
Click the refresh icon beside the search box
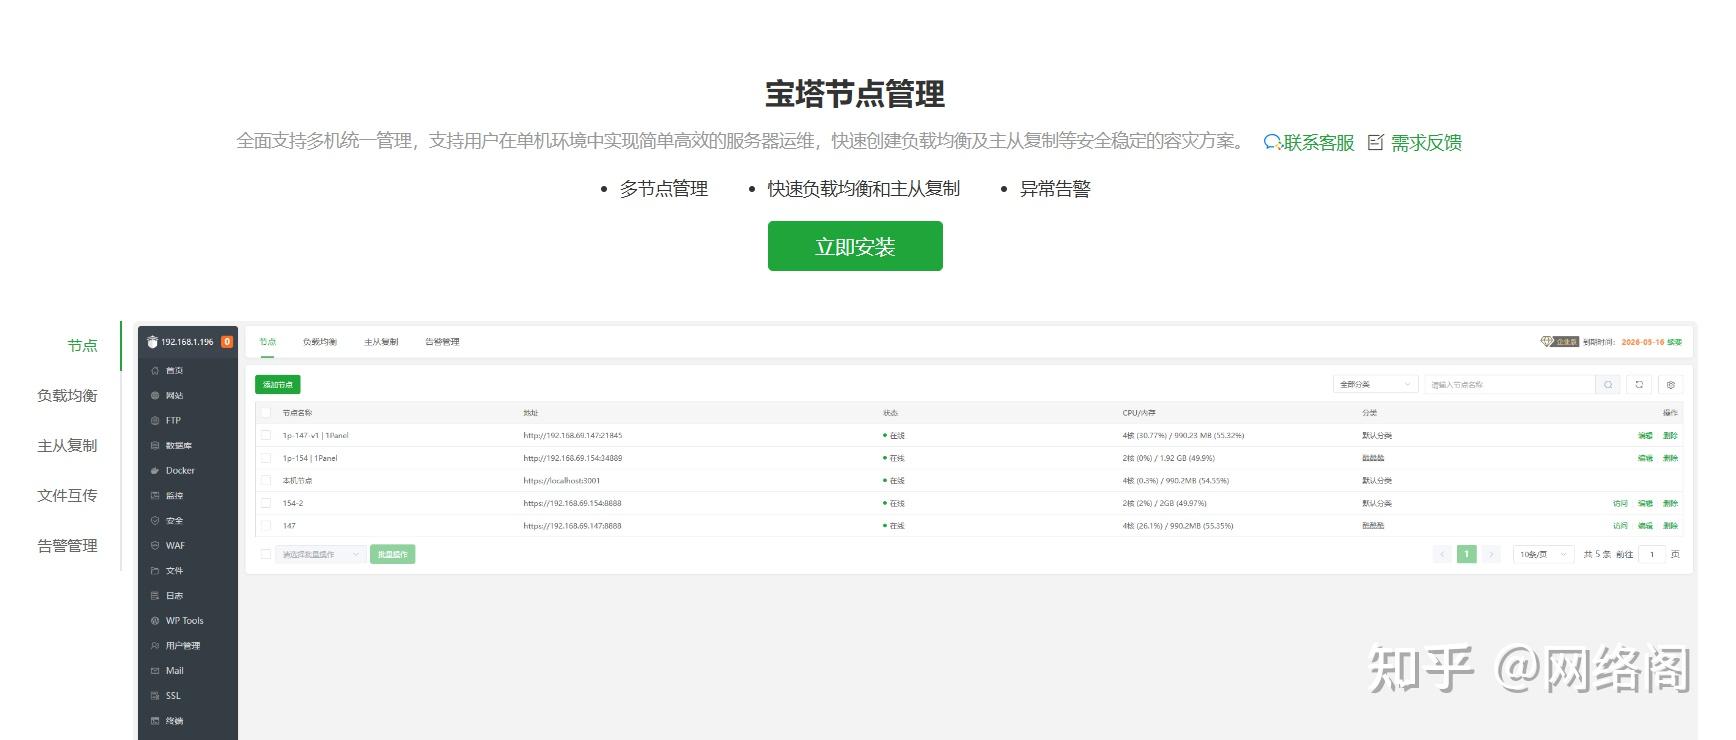(1639, 385)
